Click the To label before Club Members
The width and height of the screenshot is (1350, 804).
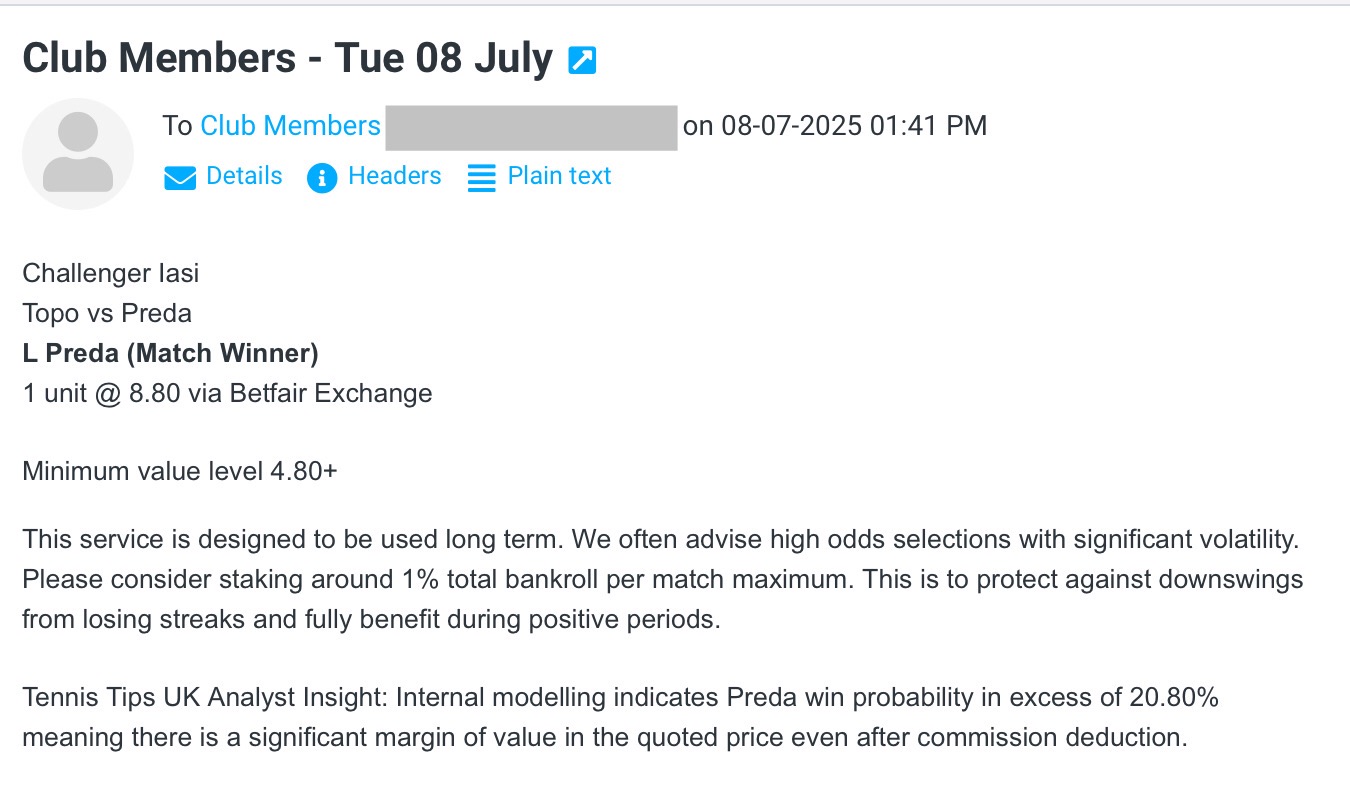click(177, 126)
